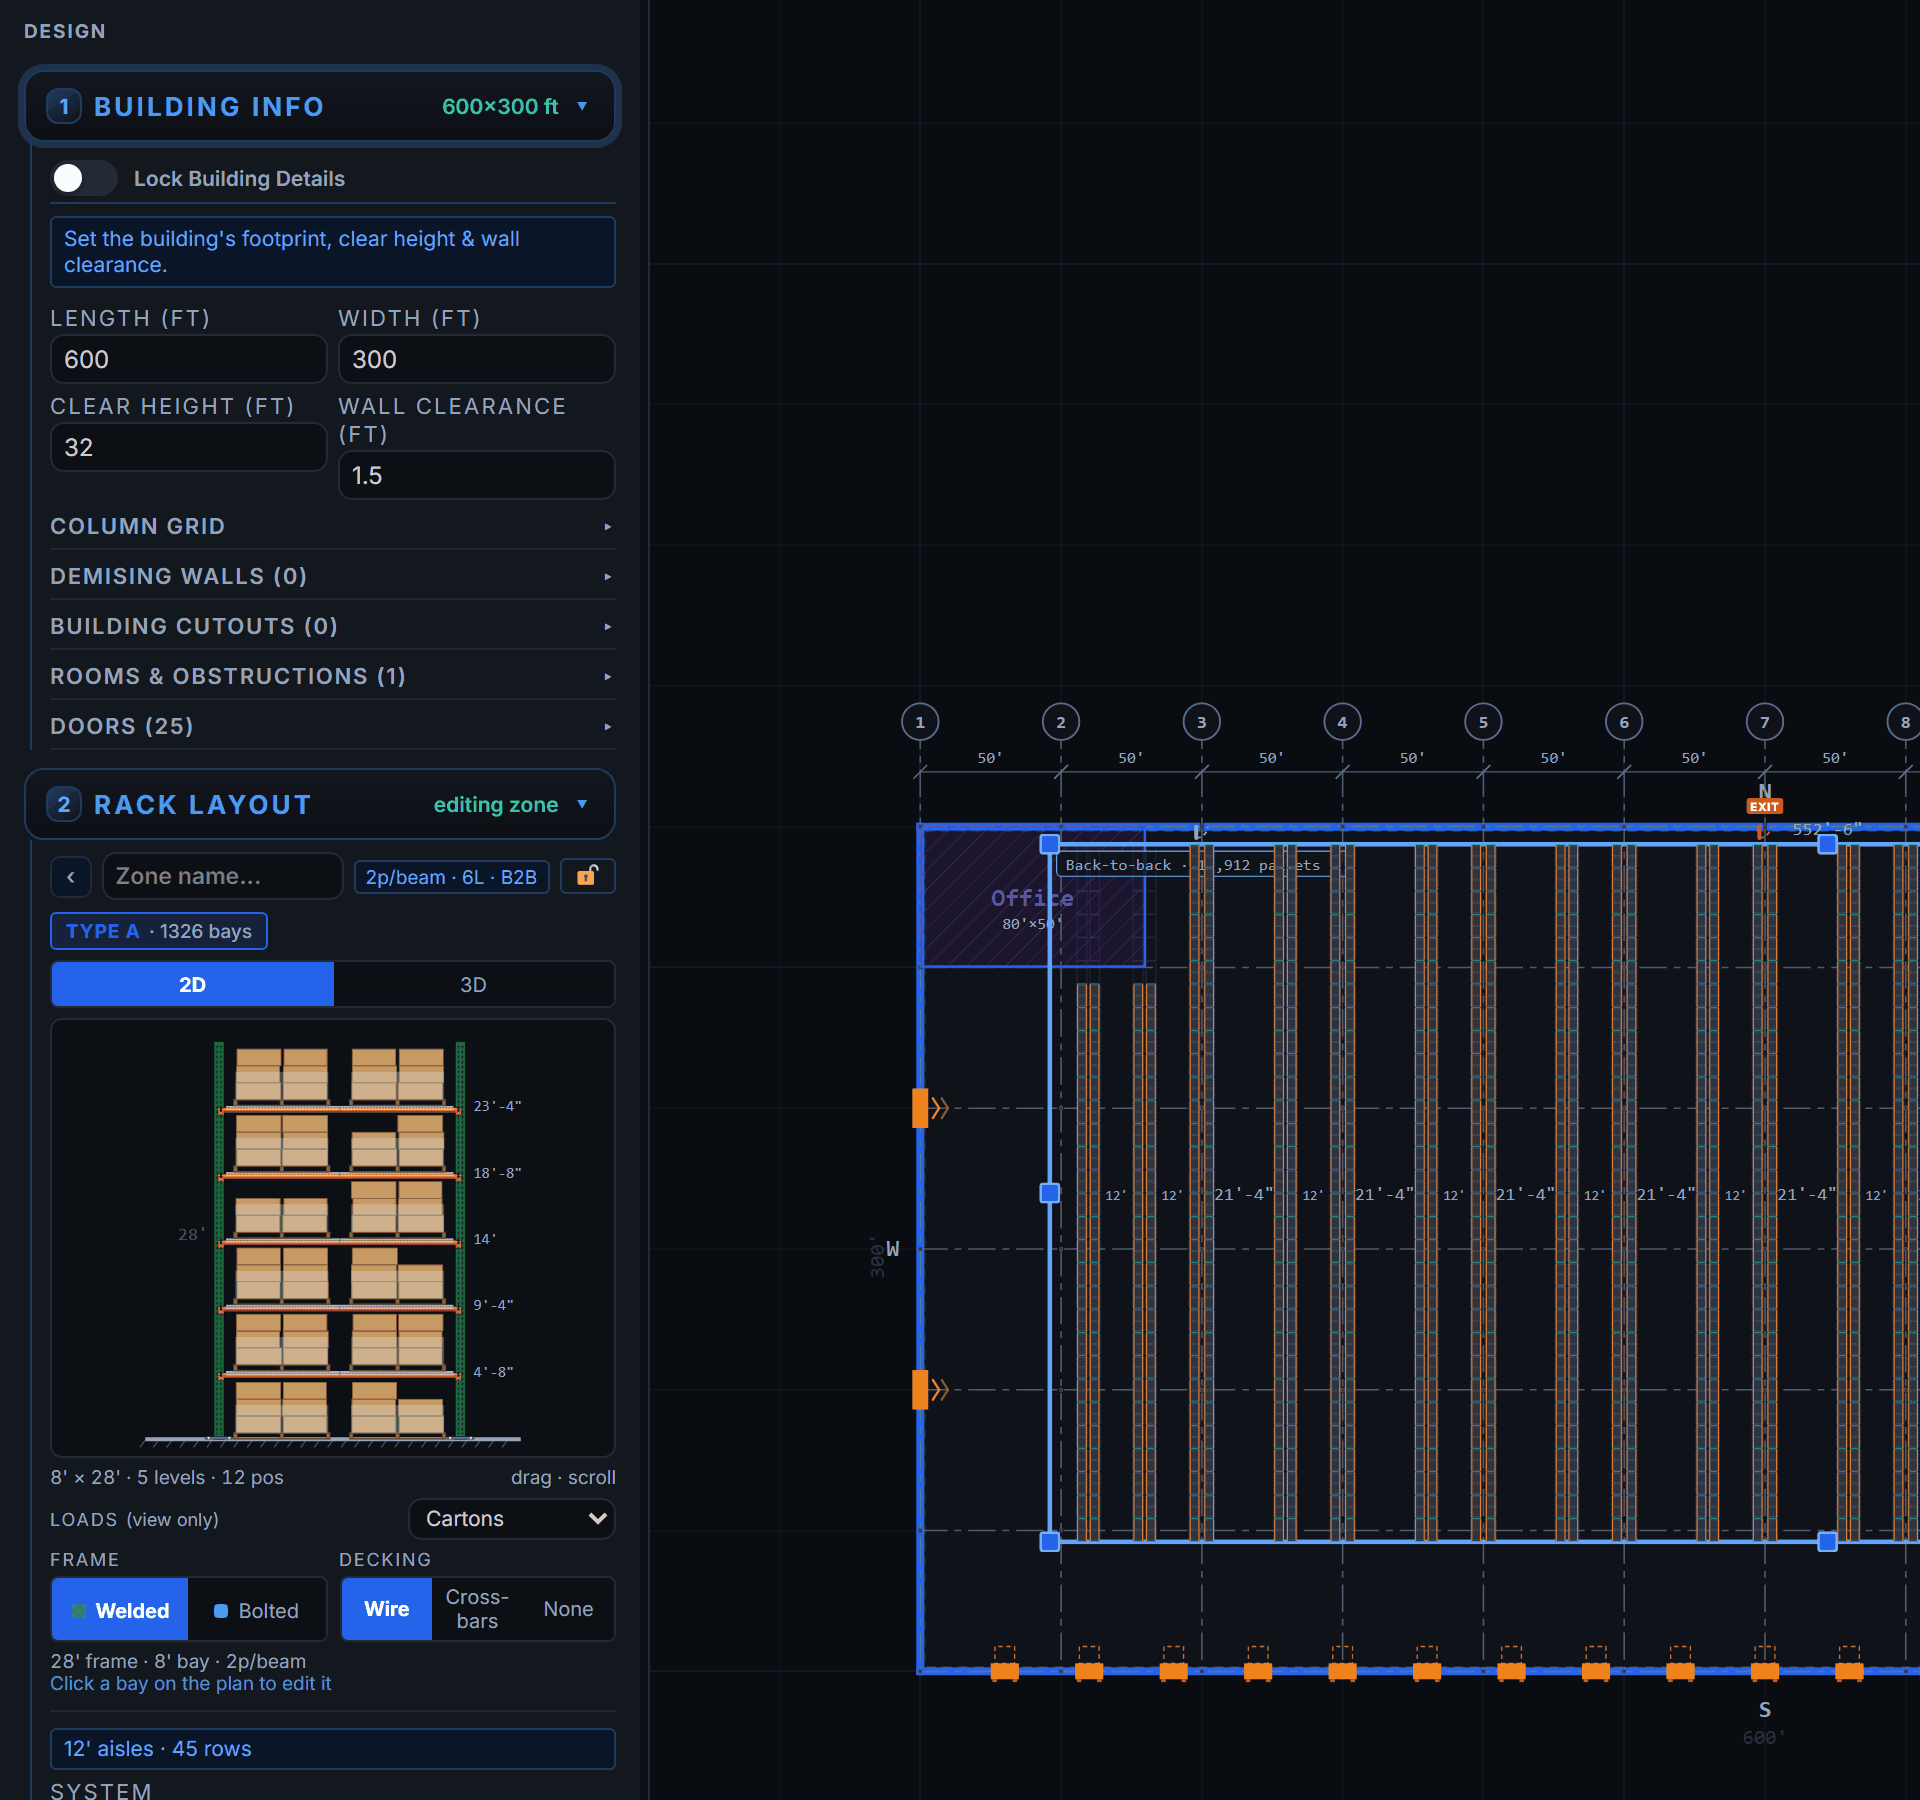Click the unlock padlock icon beside zone config

click(588, 876)
